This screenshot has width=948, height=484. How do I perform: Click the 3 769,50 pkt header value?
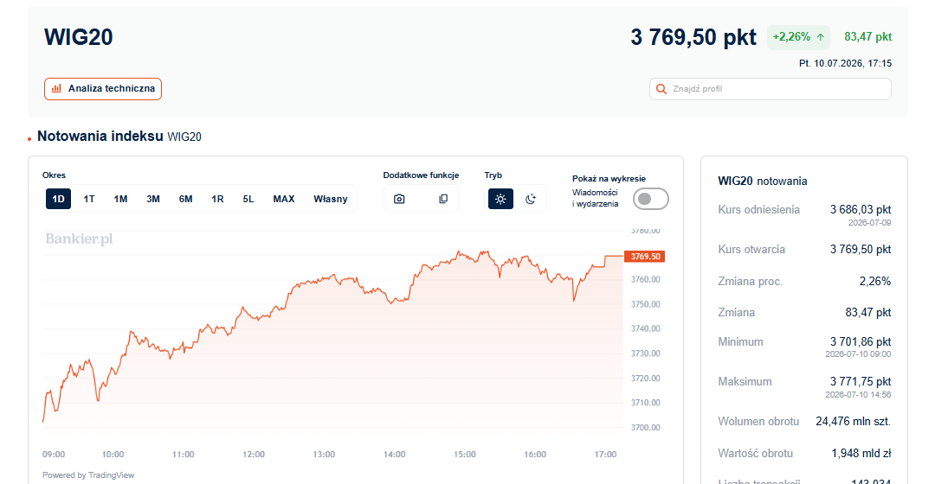693,37
